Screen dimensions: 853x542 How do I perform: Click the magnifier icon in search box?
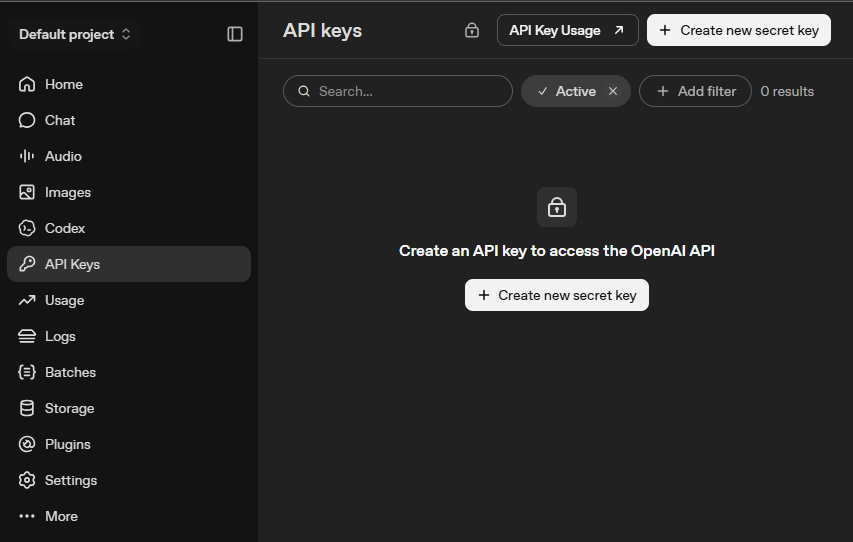[x=304, y=91]
